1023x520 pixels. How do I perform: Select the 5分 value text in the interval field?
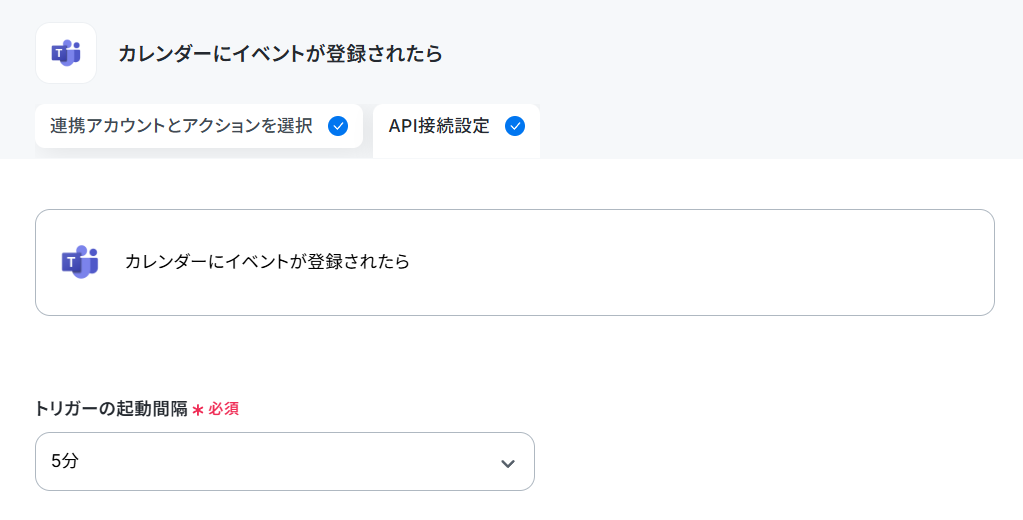[65, 461]
